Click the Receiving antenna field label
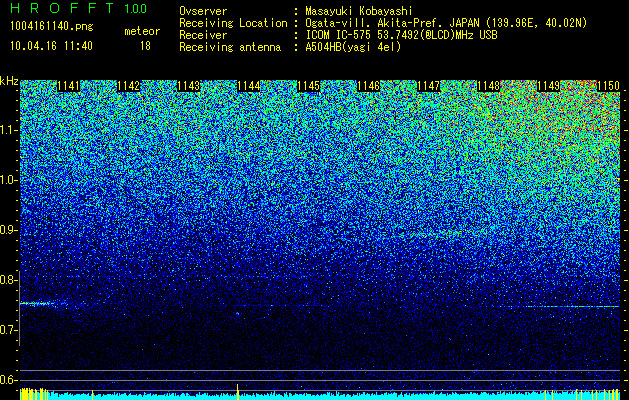The width and height of the screenshot is (629, 400). coord(230,47)
